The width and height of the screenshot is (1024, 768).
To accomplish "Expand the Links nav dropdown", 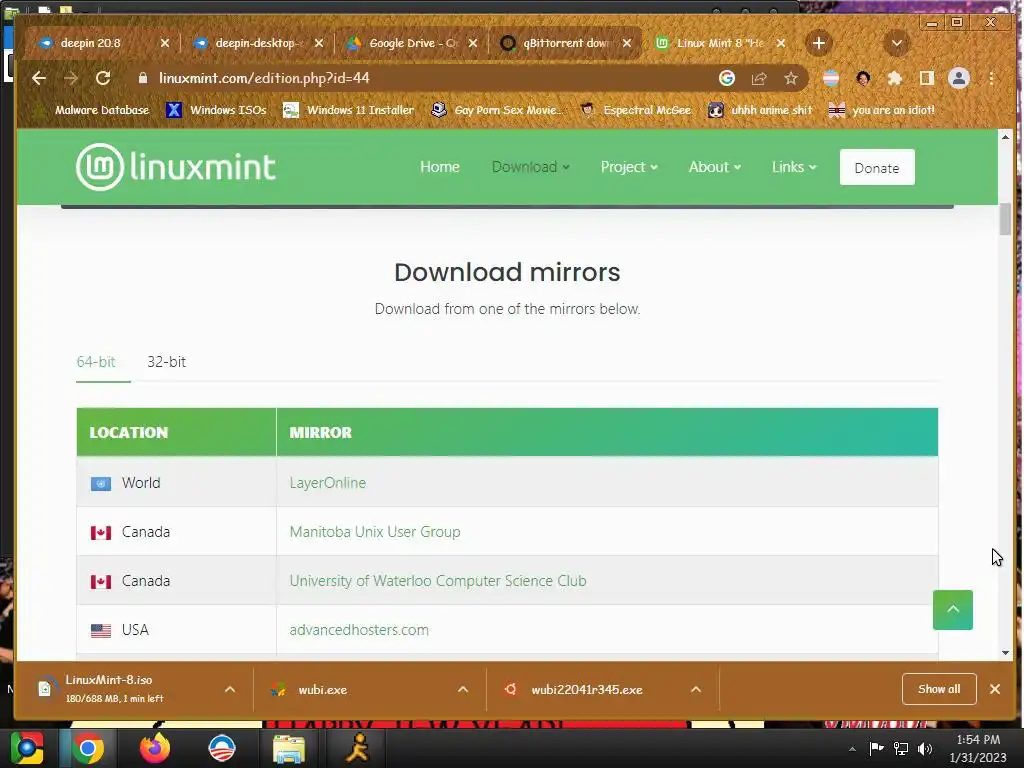I will pos(793,167).
